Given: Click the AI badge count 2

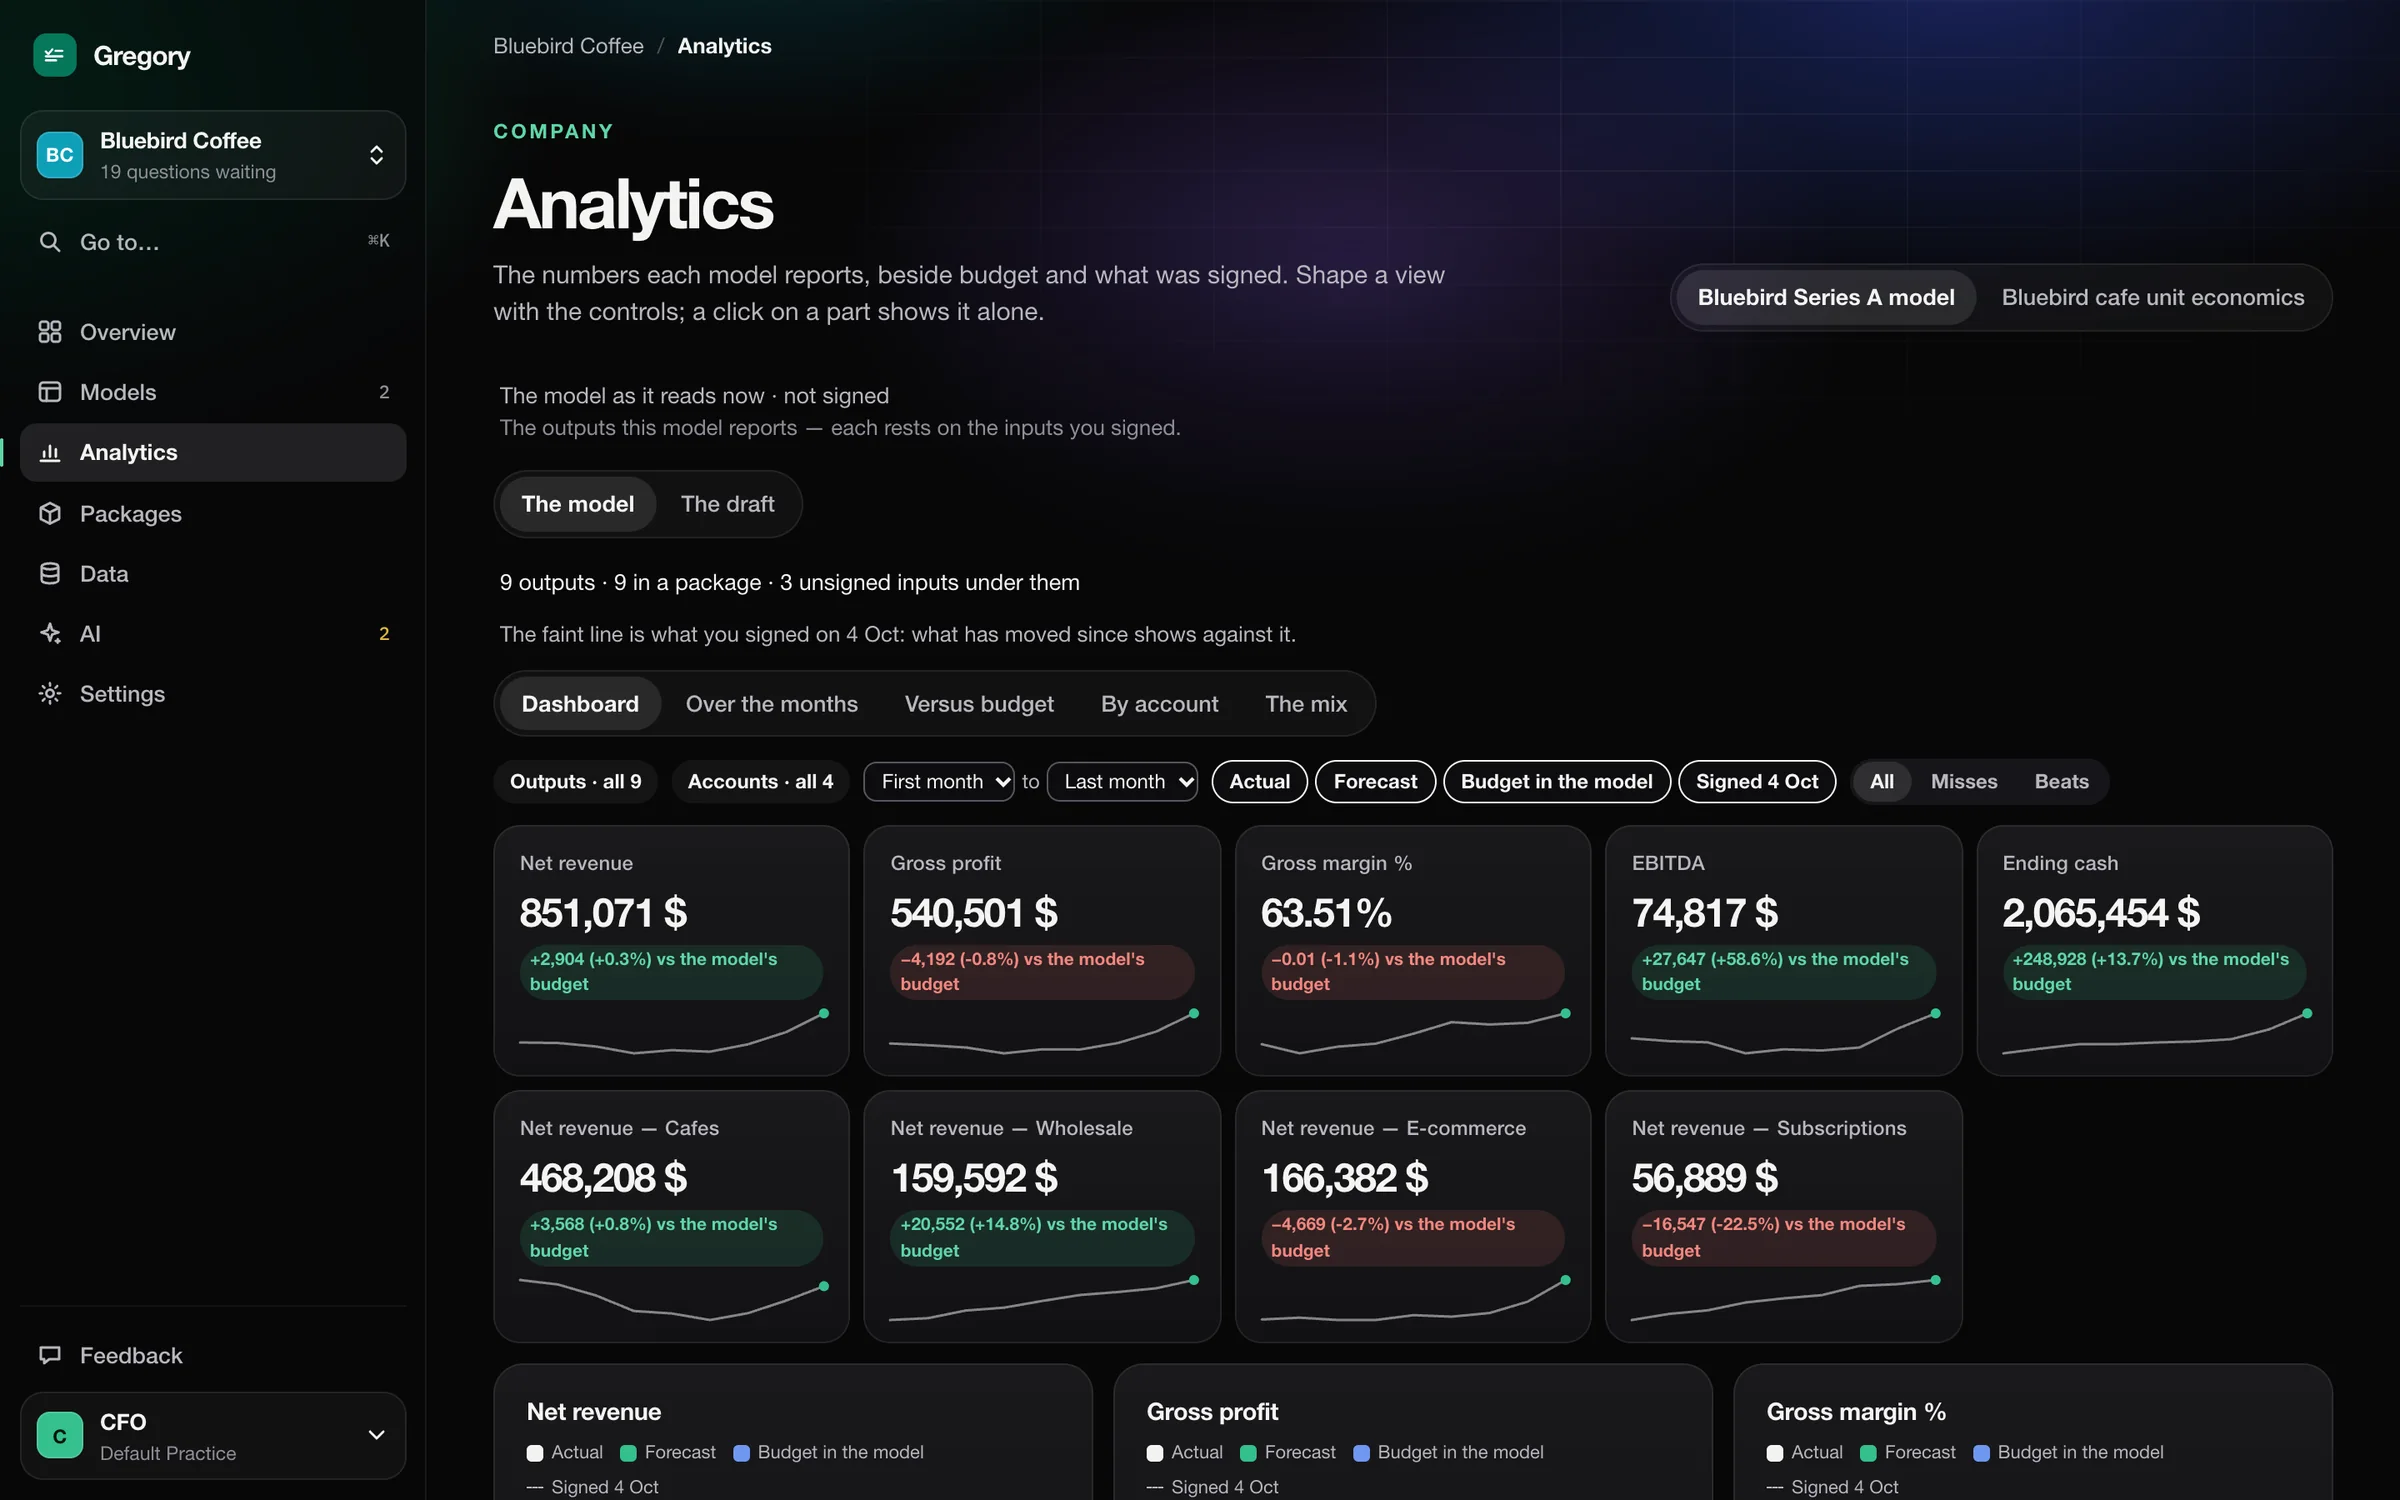Looking at the screenshot, I should click(x=384, y=634).
